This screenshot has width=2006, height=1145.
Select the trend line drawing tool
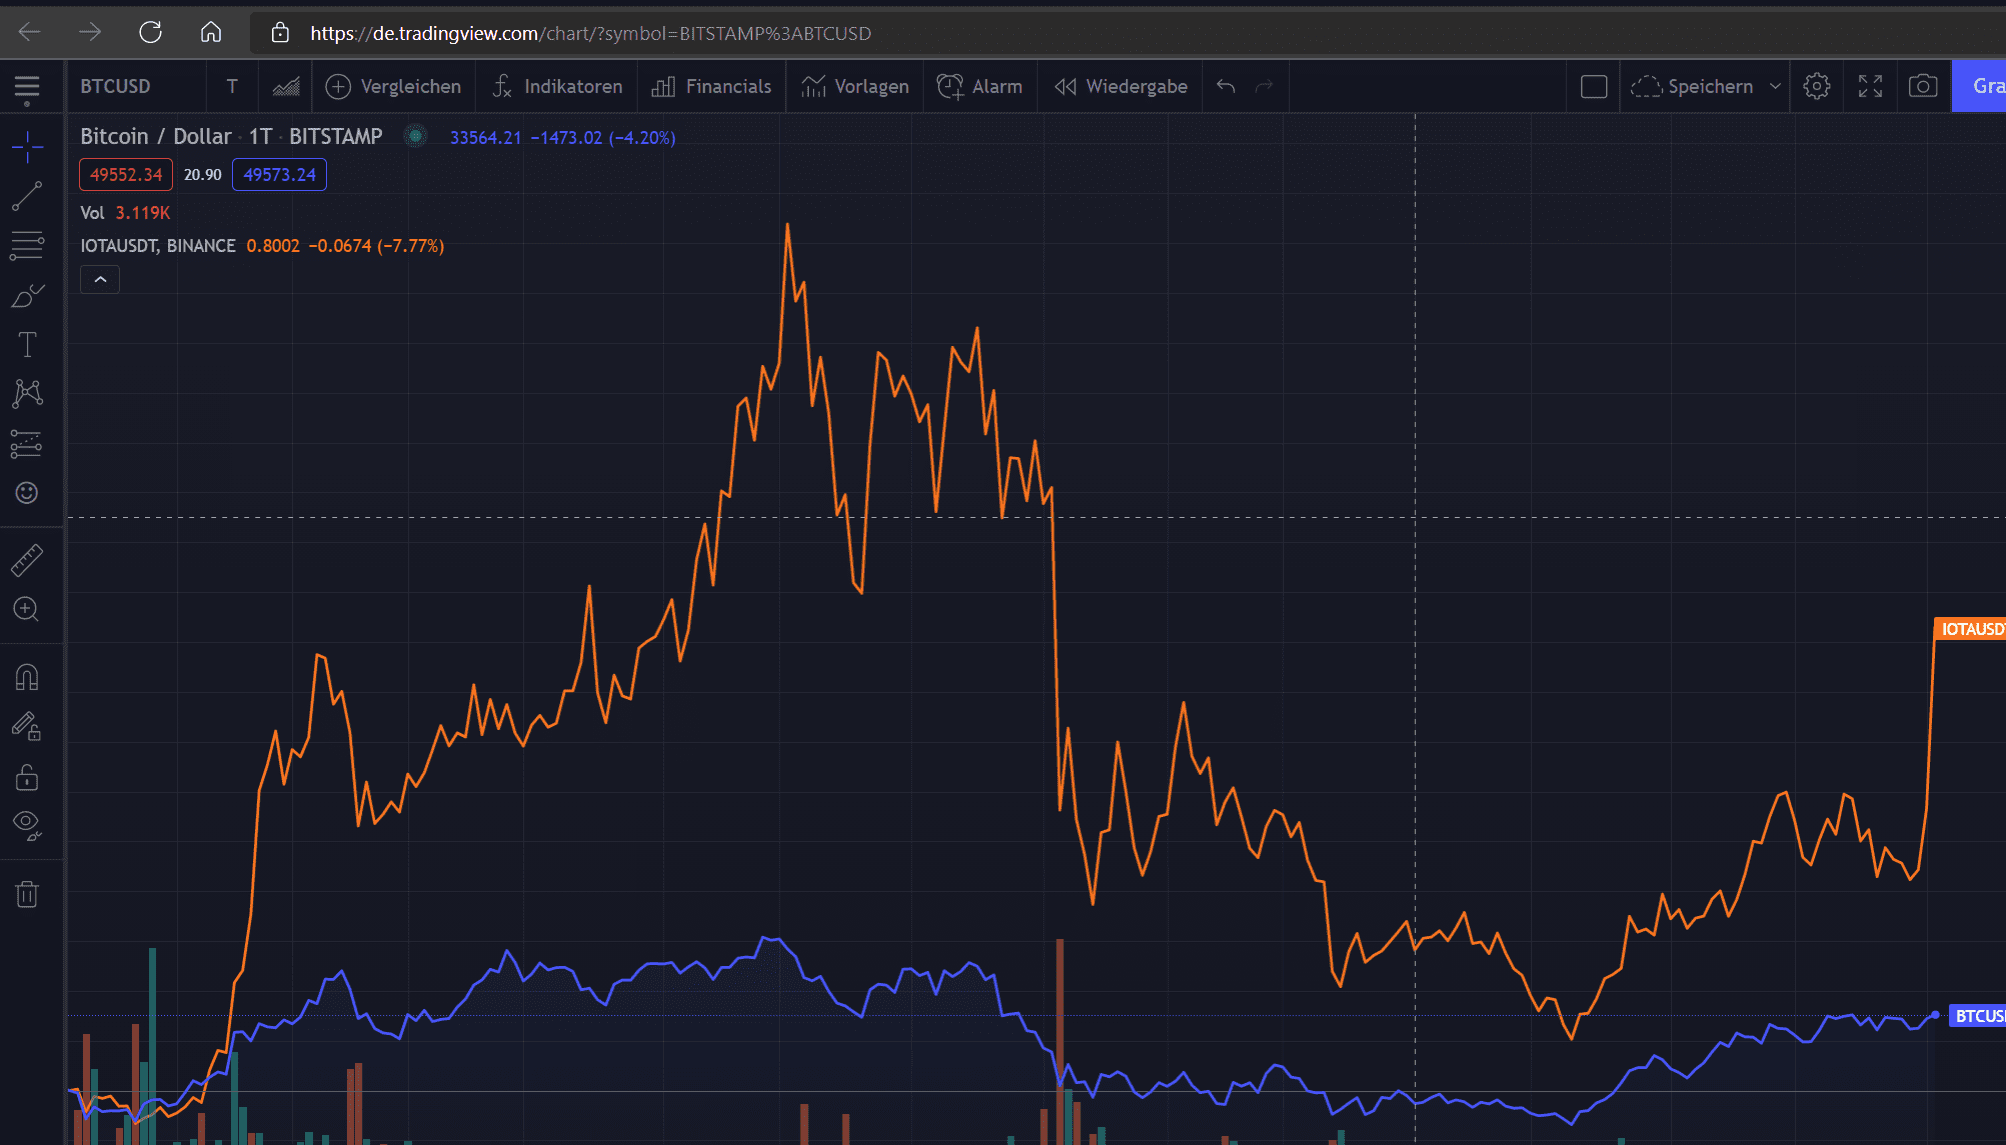(x=27, y=196)
